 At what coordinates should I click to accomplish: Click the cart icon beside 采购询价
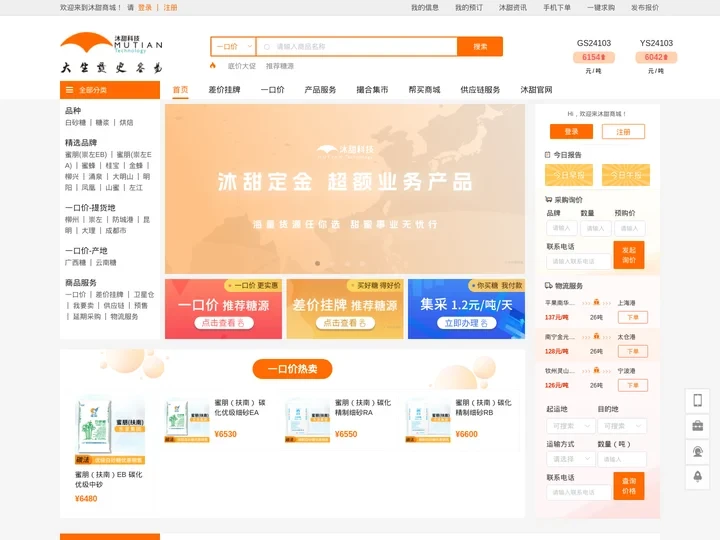(x=548, y=199)
